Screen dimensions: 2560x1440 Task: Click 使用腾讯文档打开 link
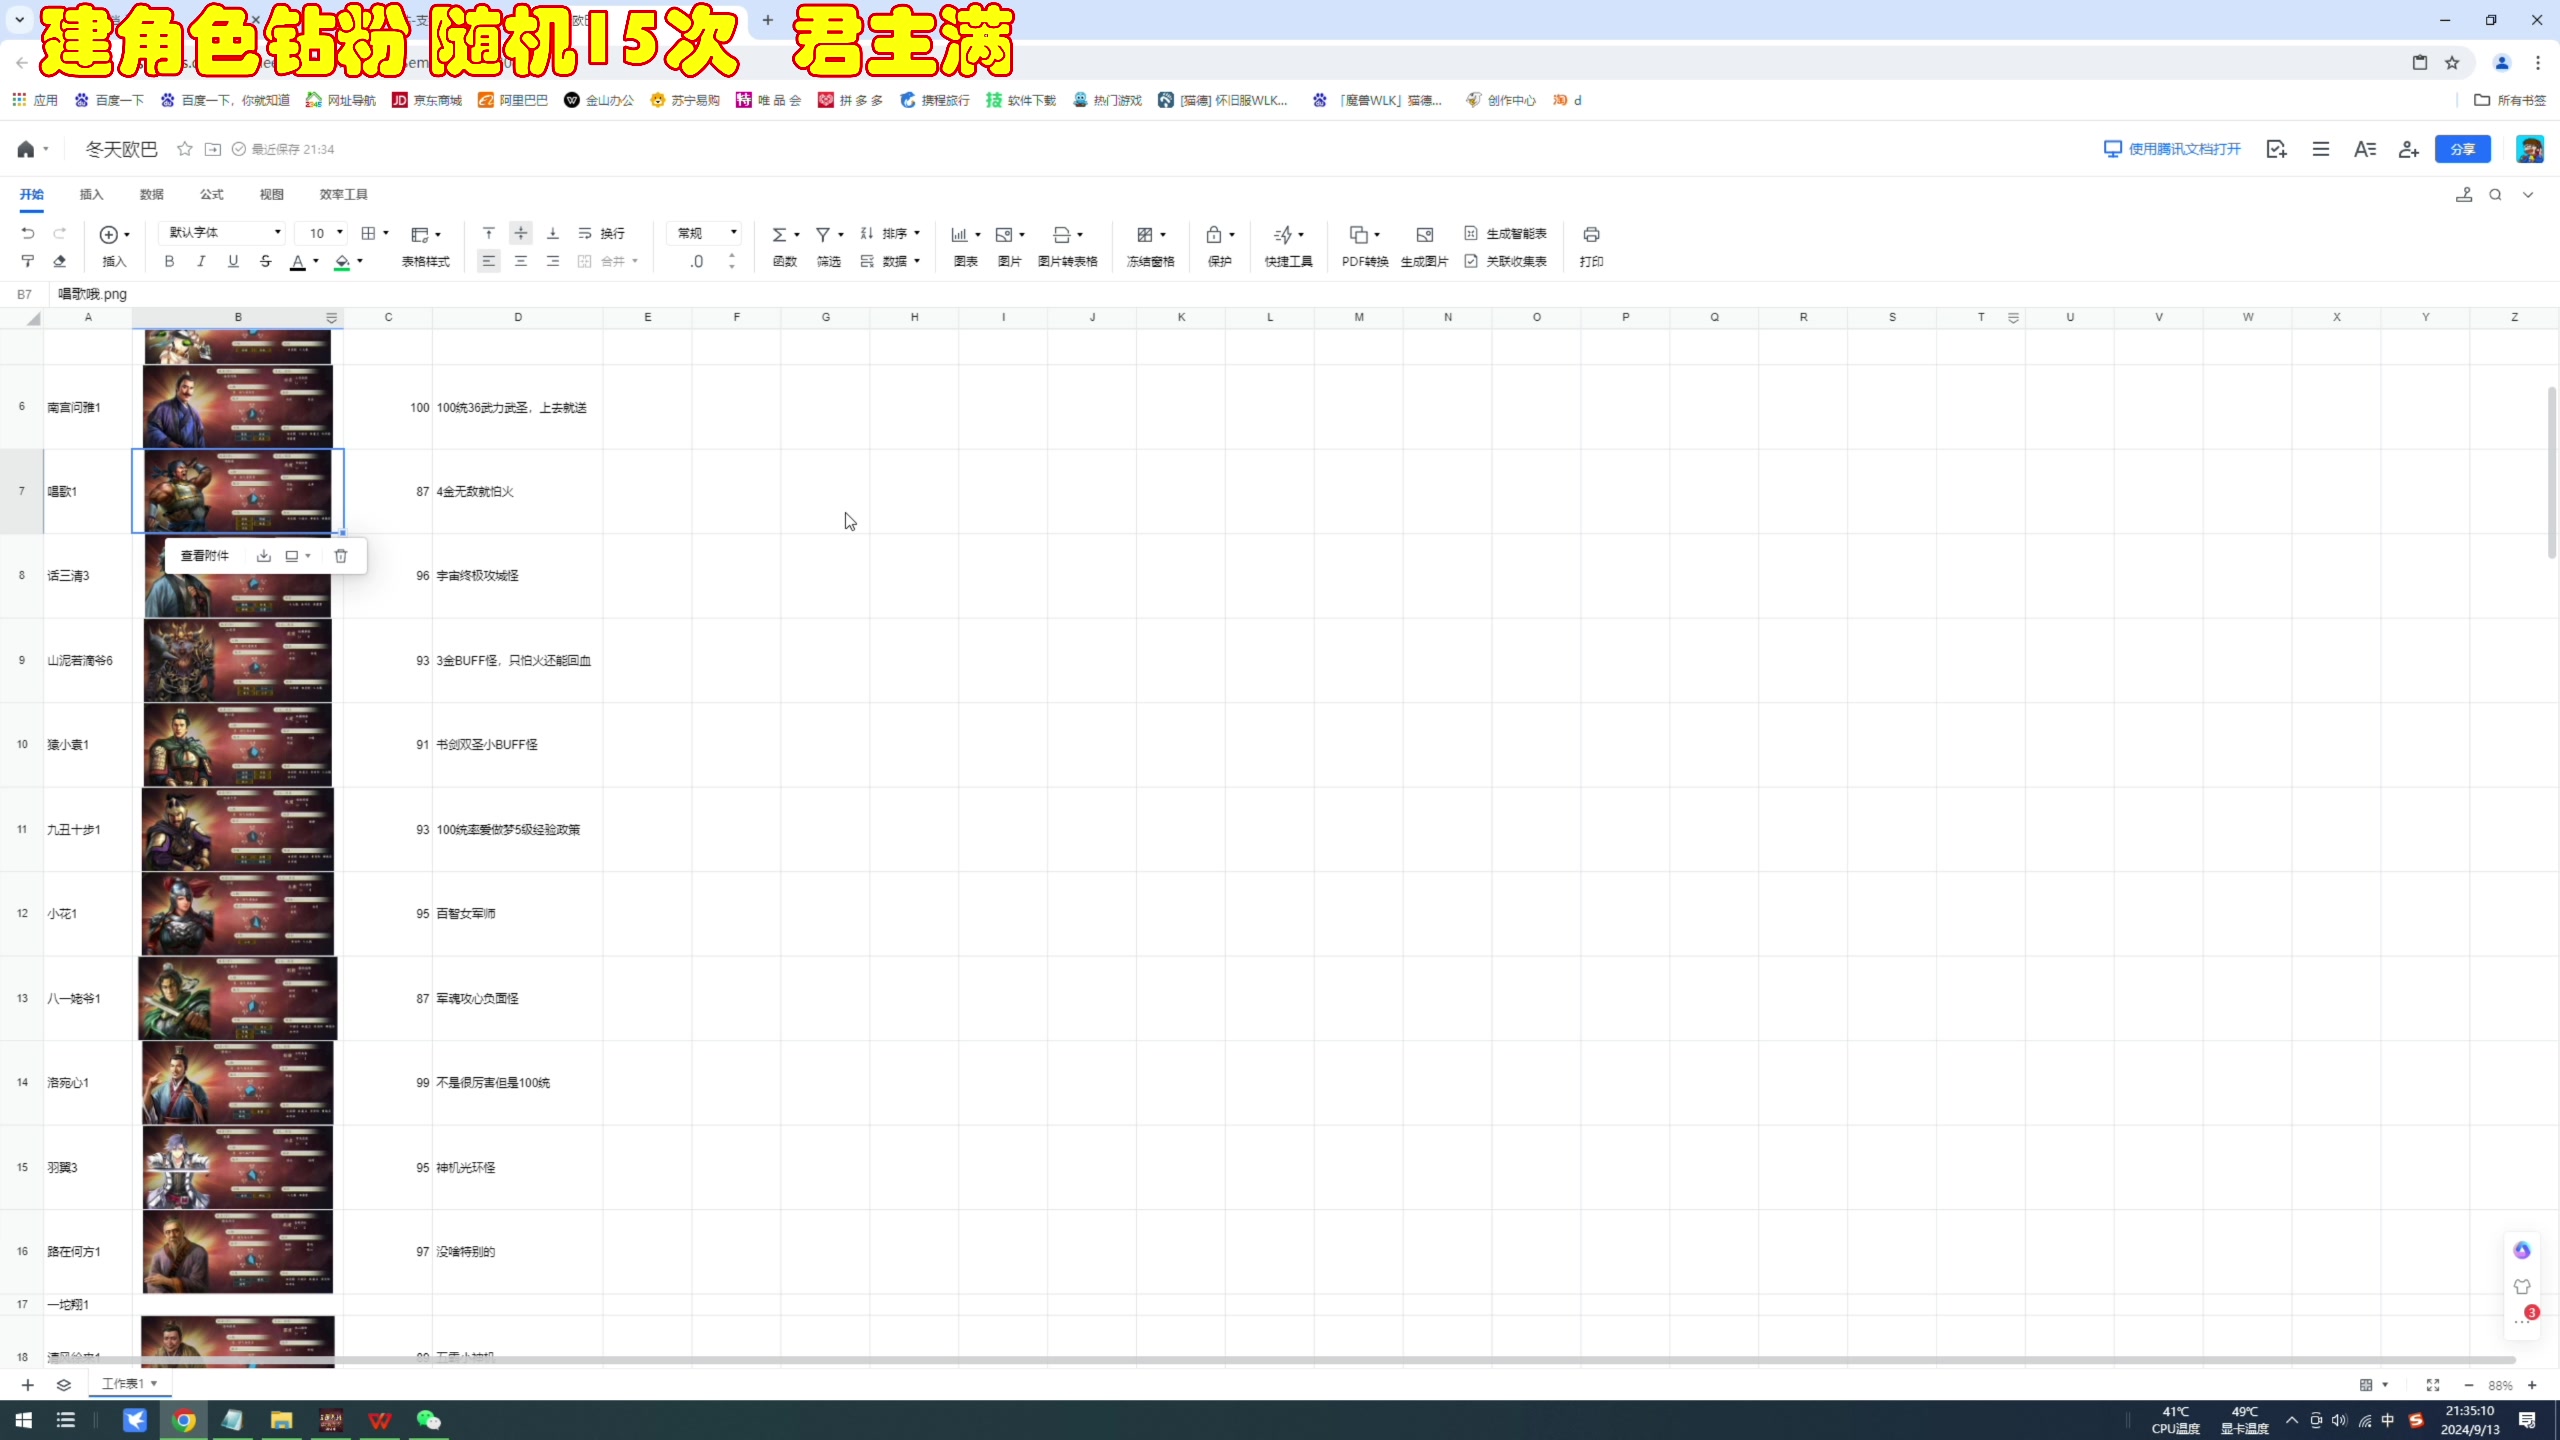tap(2172, 149)
